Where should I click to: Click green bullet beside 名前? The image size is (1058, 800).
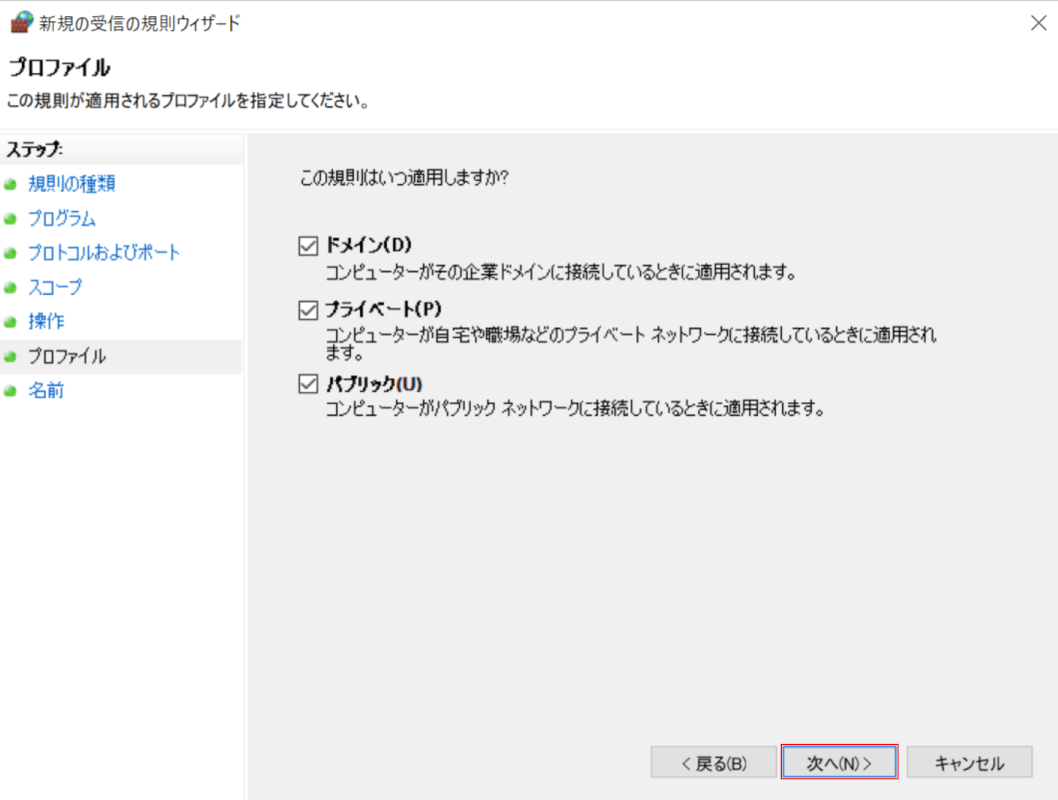pyautogui.click(x=11, y=391)
